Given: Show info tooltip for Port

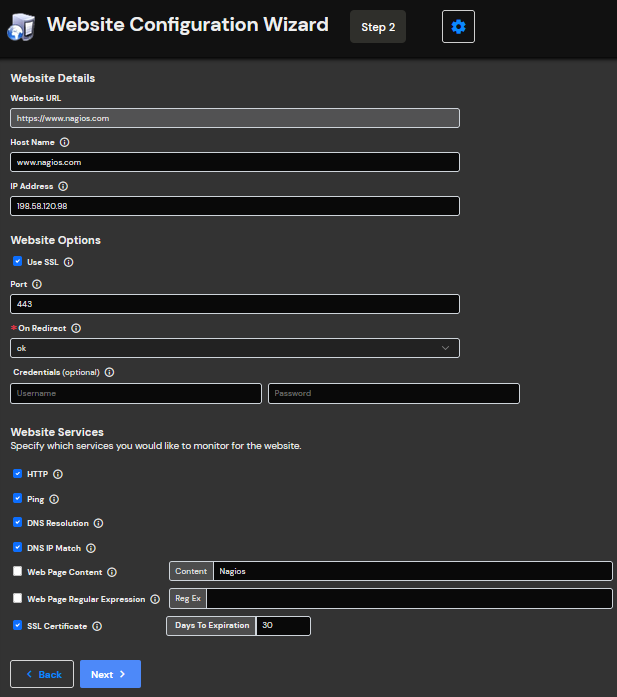Looking at the screenshot, I should pyautogui.click(x=37, y=284).
